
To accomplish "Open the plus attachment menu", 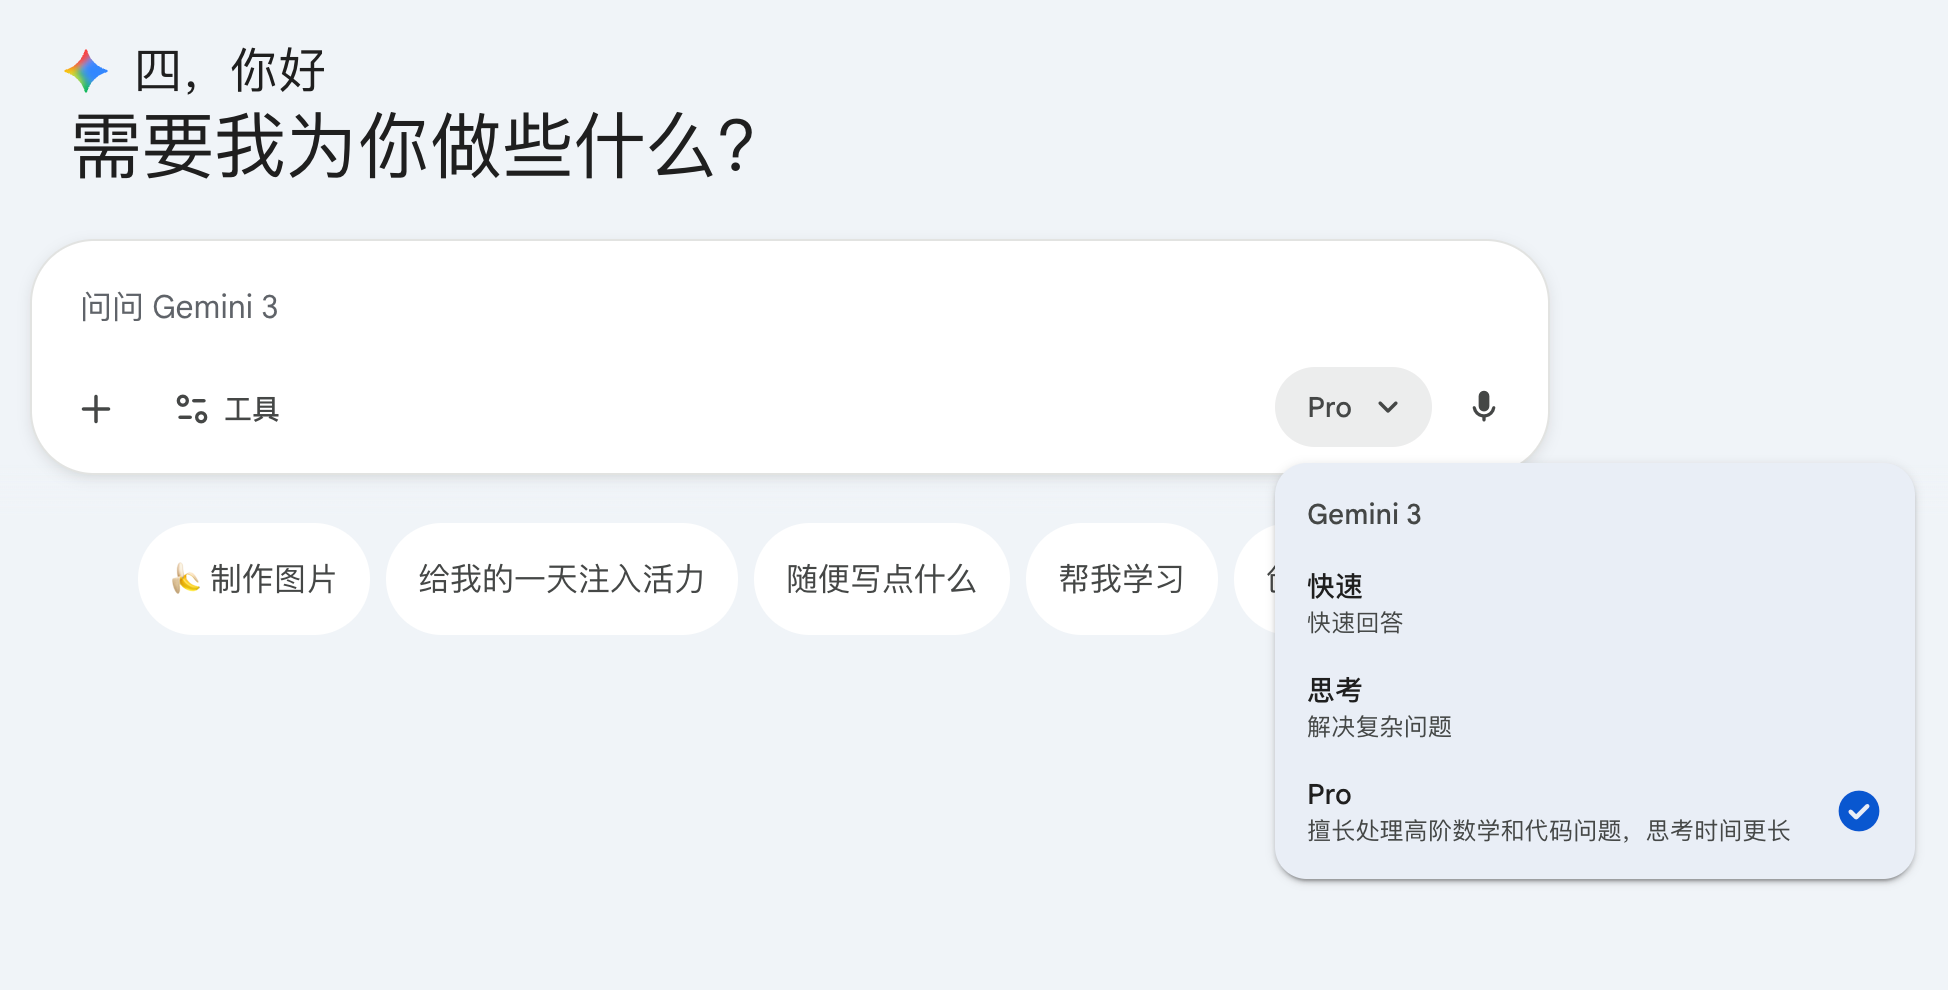I will (96, 409).
